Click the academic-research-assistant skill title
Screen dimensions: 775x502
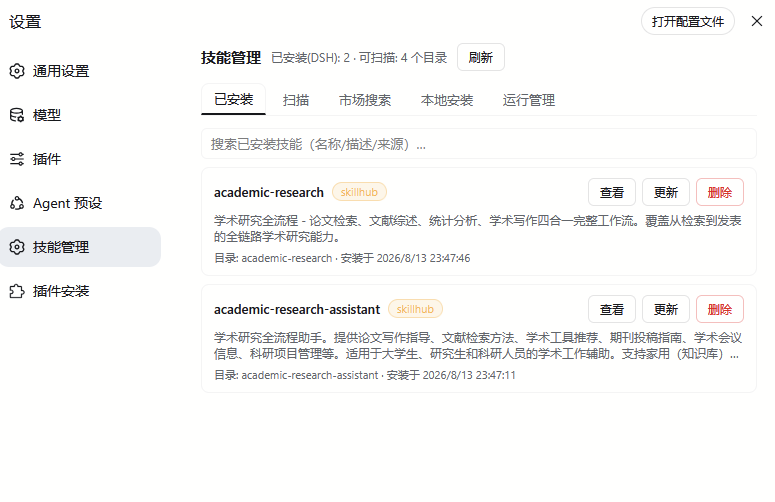pos(297,309)
